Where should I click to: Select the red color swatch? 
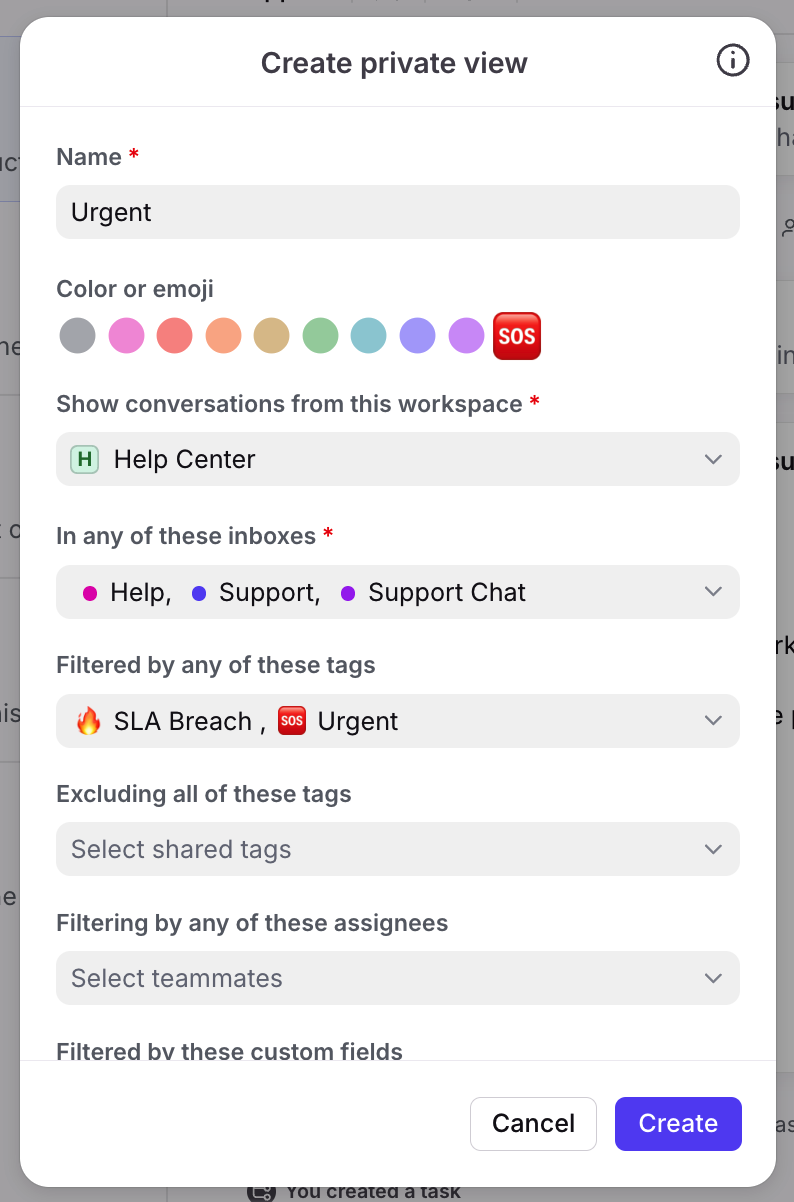click(x=175, y=336)
